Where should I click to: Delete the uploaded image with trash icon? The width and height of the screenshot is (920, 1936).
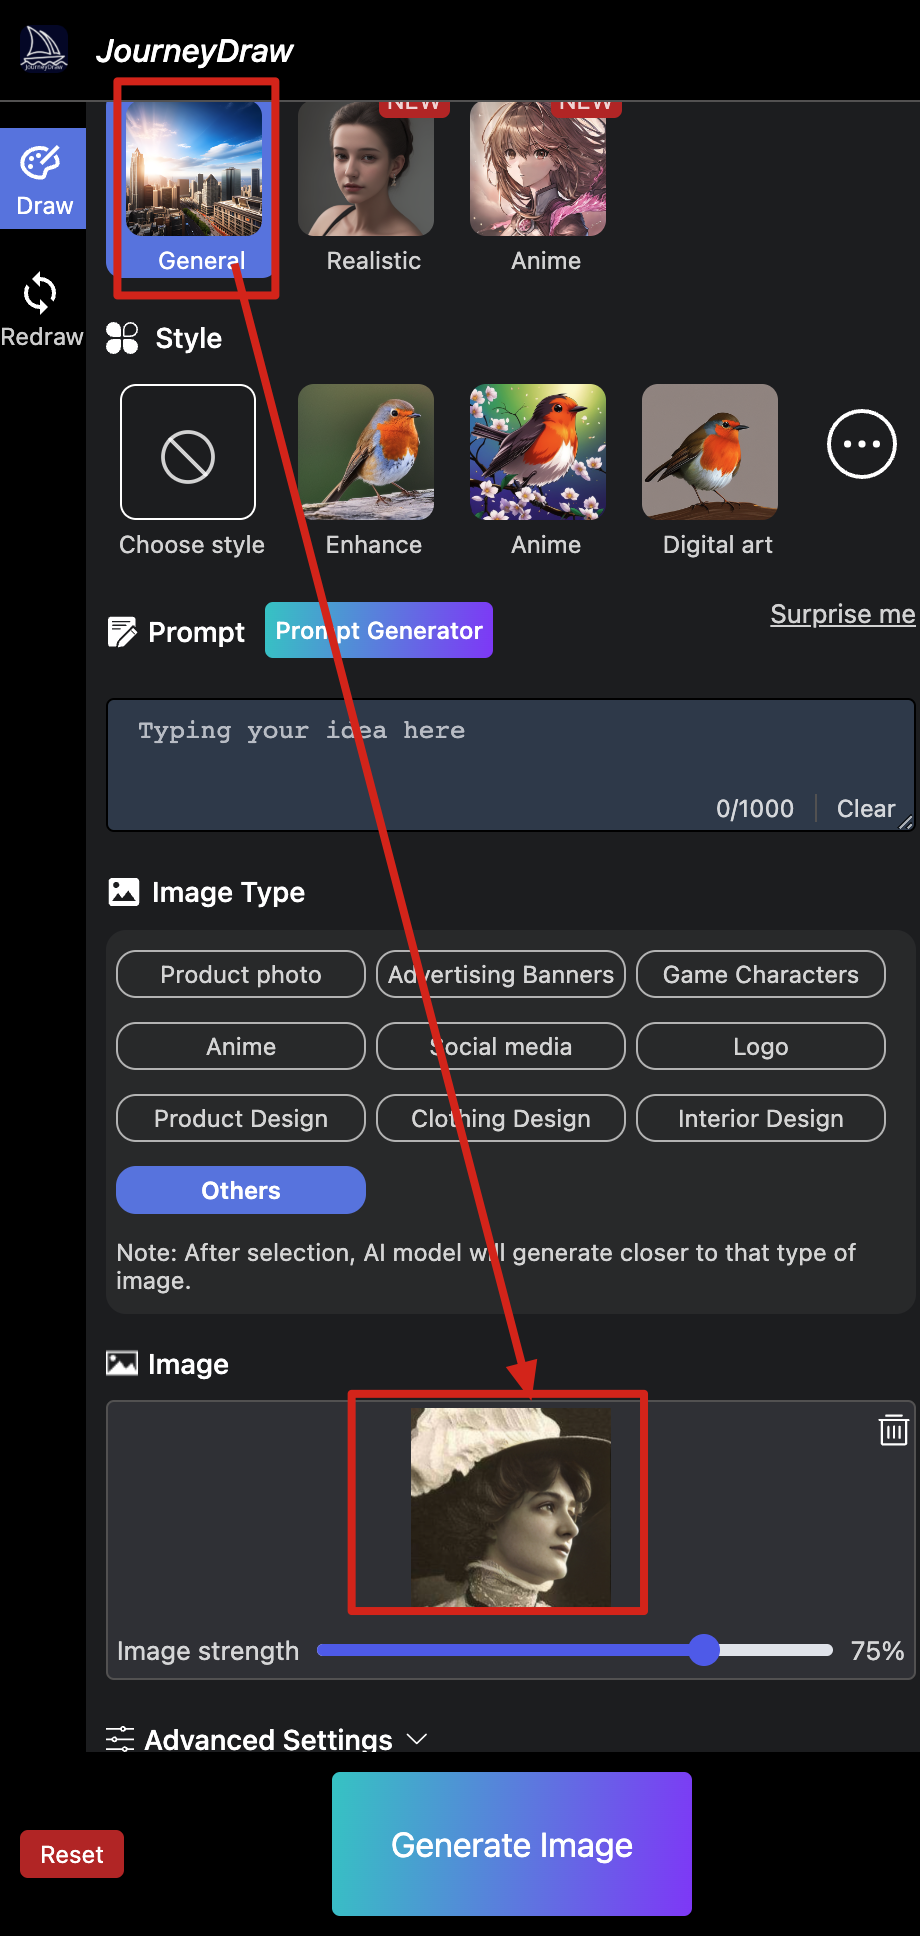pyautogui.click(x=893, y=1430)
